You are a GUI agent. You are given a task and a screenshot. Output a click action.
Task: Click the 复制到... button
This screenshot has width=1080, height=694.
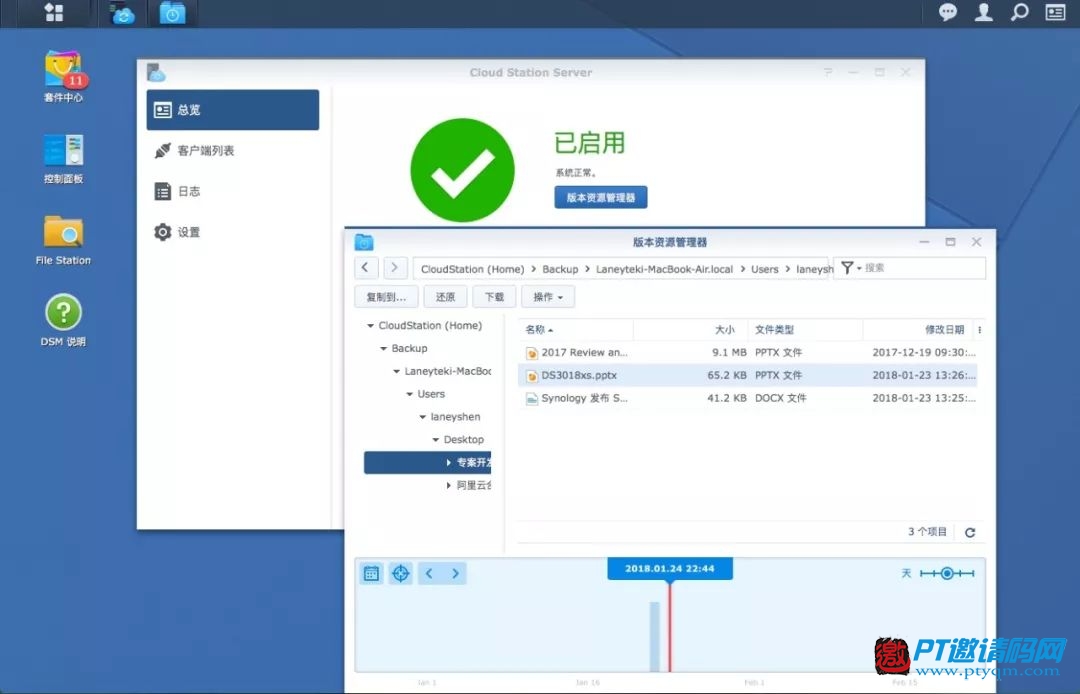386,297
